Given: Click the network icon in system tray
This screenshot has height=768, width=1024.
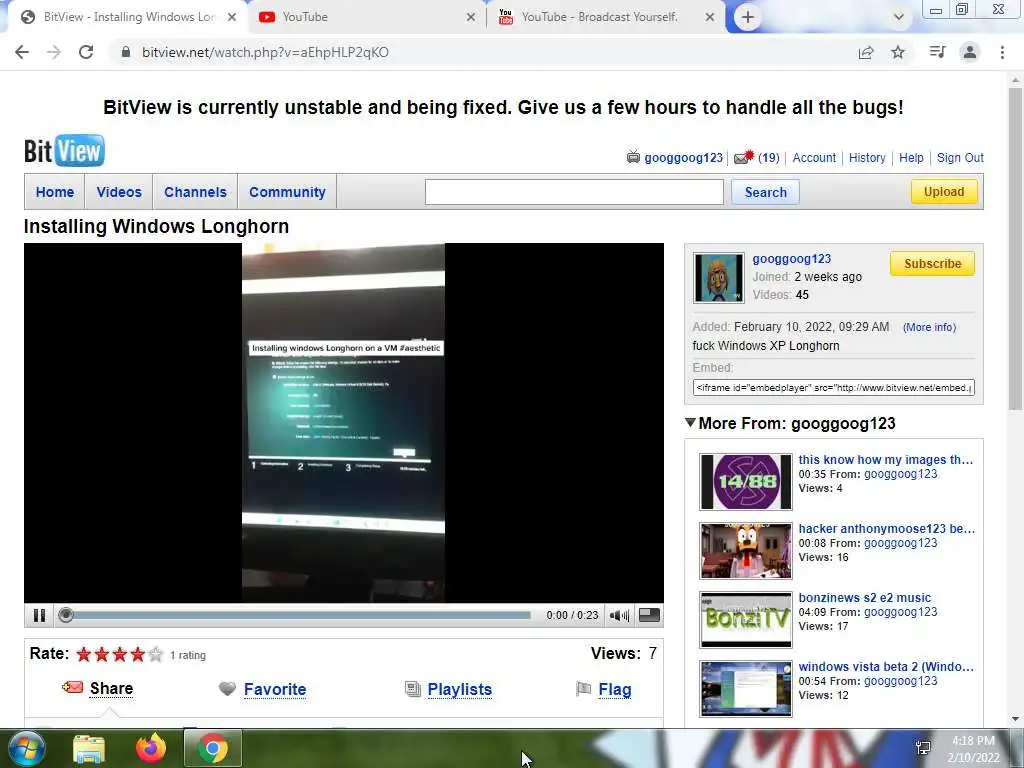Looking at the screenshot, I should pos(923,748).
